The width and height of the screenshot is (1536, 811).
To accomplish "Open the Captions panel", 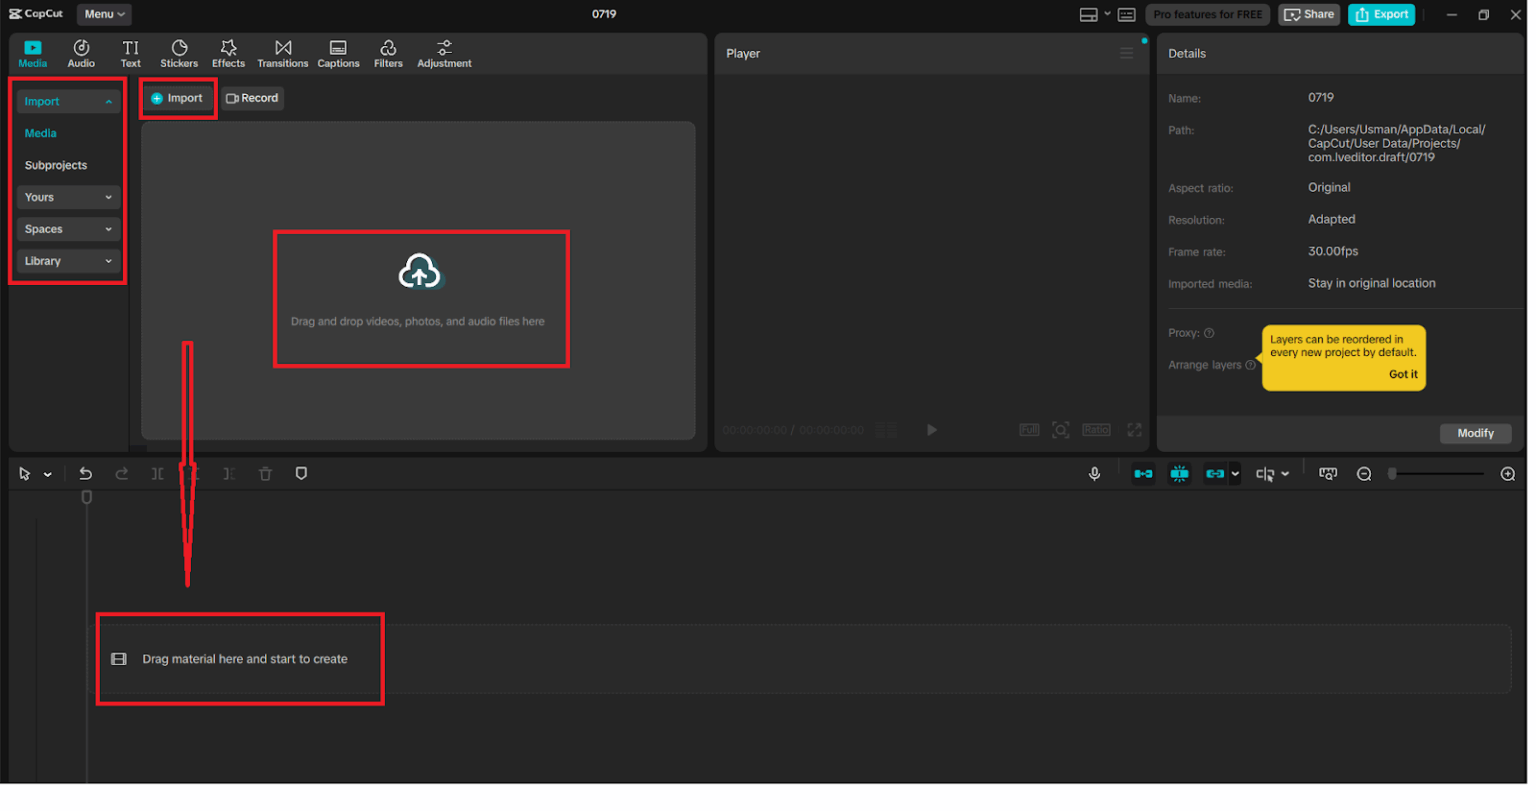I will pos(338,52).
